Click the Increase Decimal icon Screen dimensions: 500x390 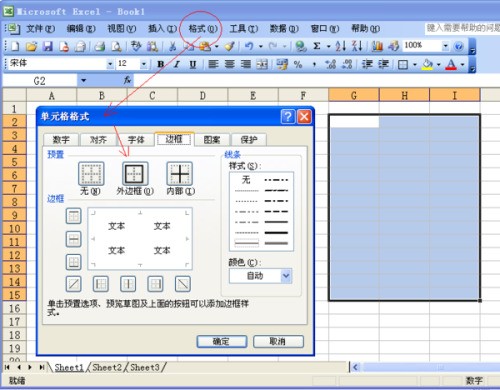pyautogui.click(x=331, y=64)
